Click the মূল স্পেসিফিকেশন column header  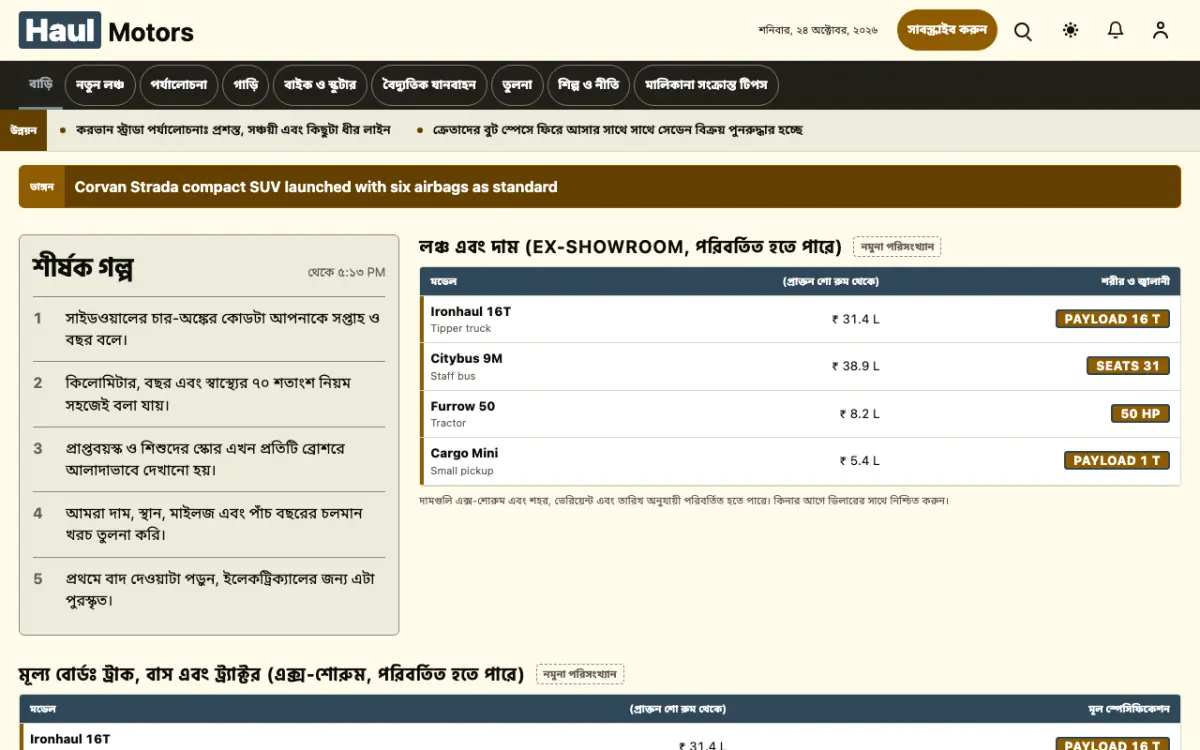pyautogui.click(x=1129, y=709)
